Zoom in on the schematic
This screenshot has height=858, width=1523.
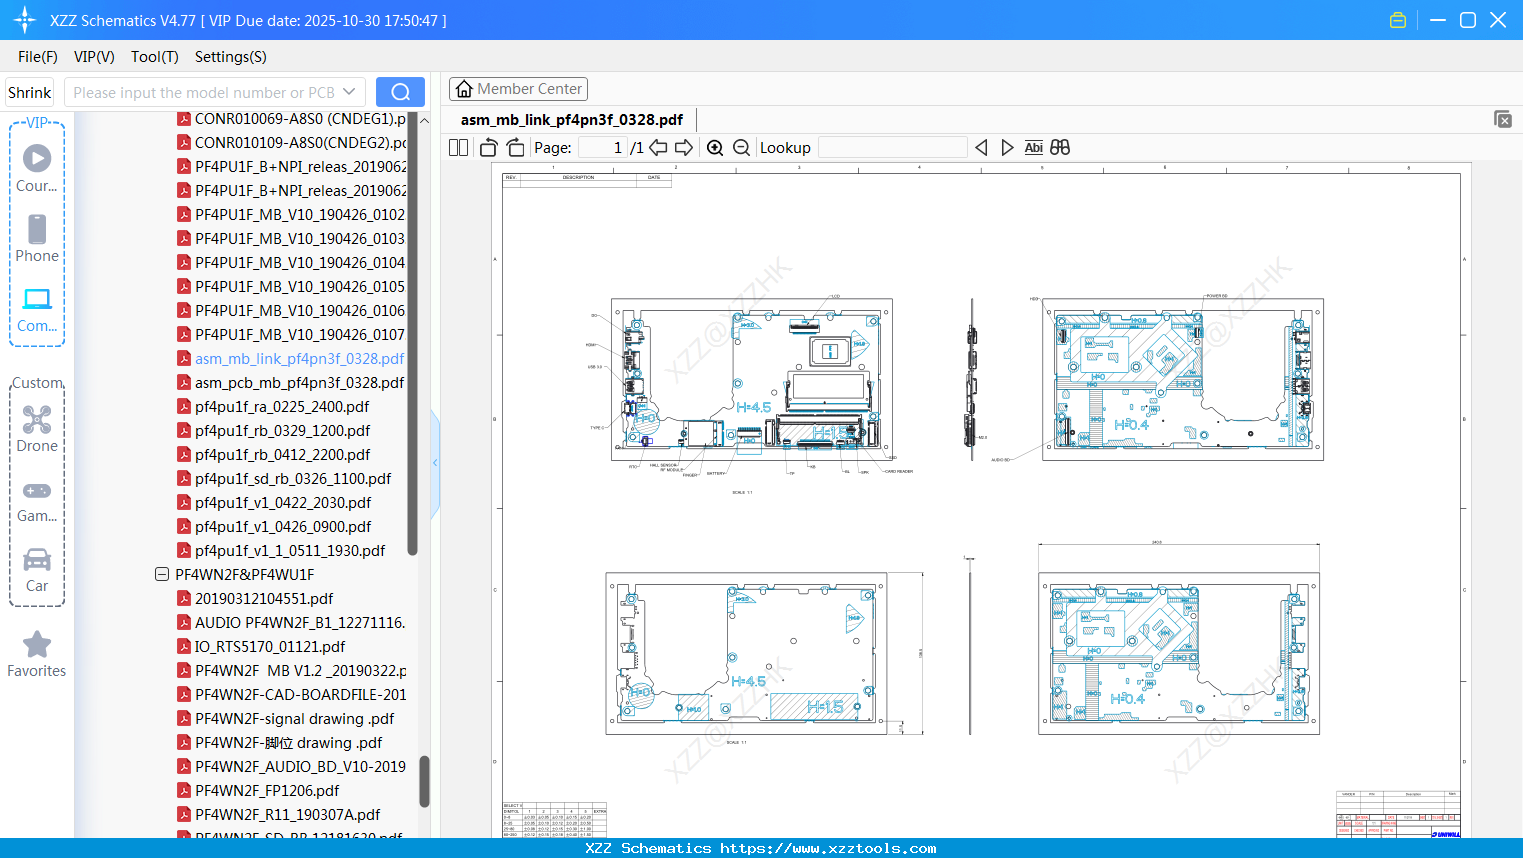(x=715, y=148)
